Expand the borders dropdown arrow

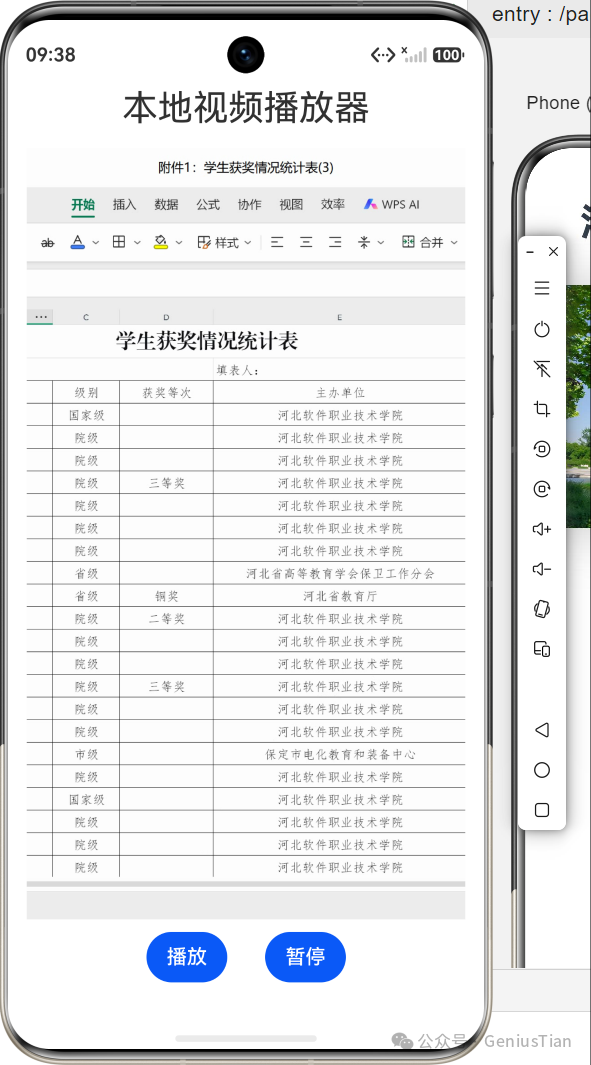(x=137, y=242)
